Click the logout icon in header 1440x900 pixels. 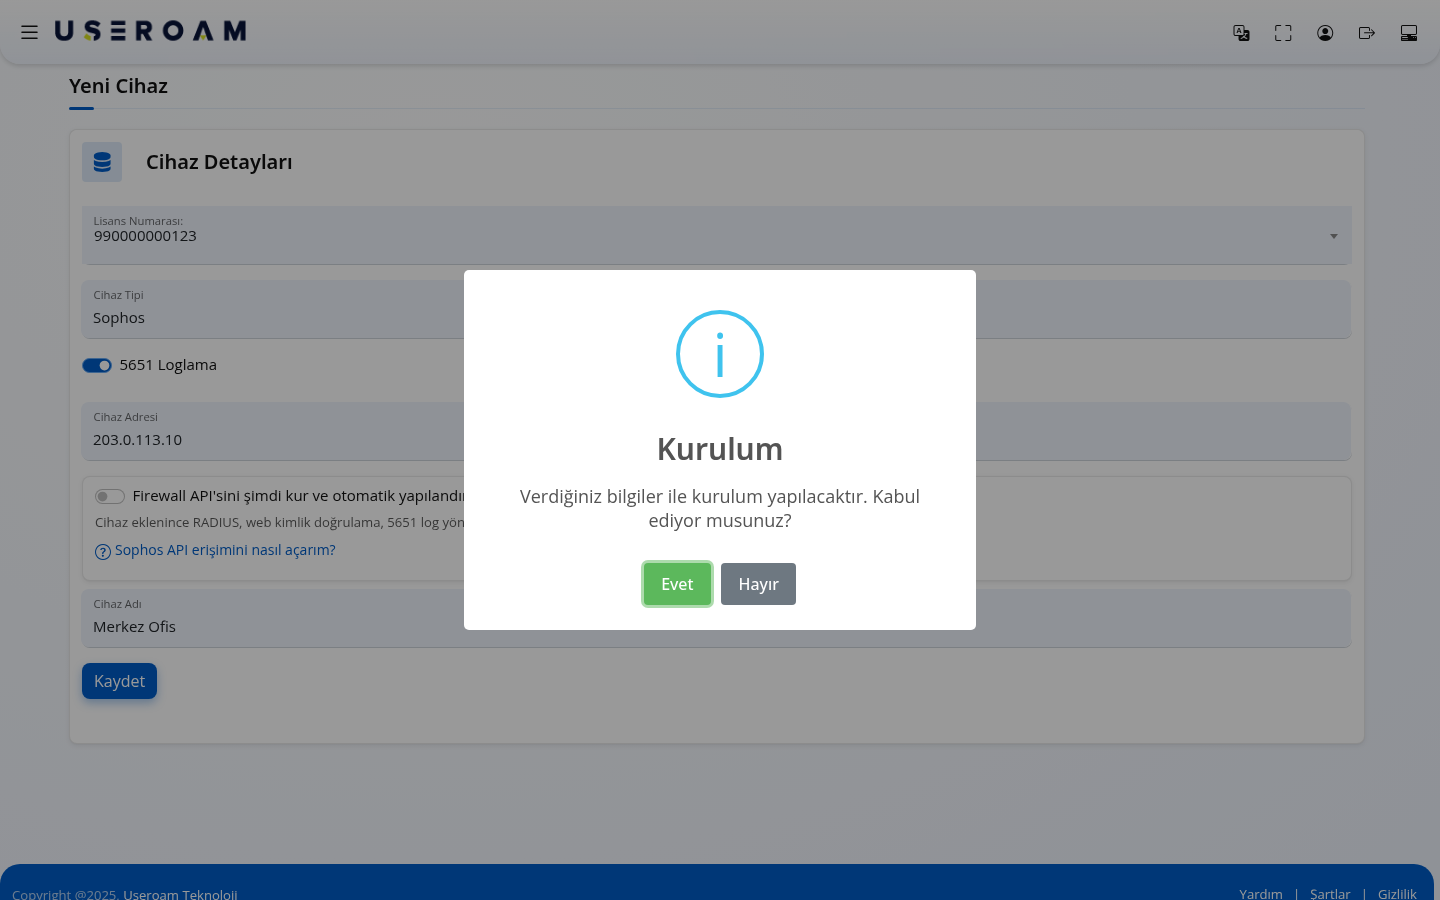coord(1367,33)
